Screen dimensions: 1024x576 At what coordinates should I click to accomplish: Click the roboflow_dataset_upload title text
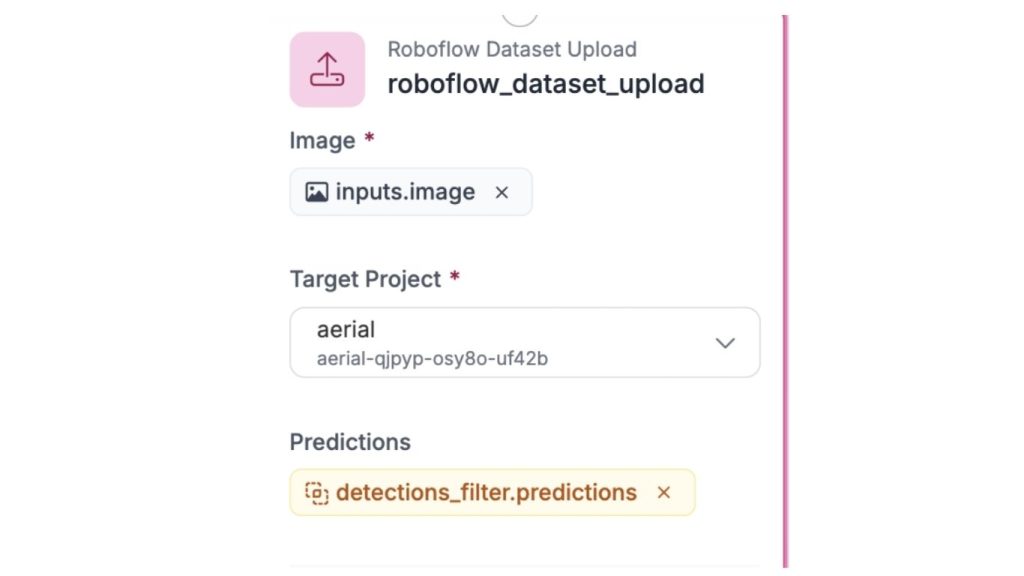(x=546, y=84)
